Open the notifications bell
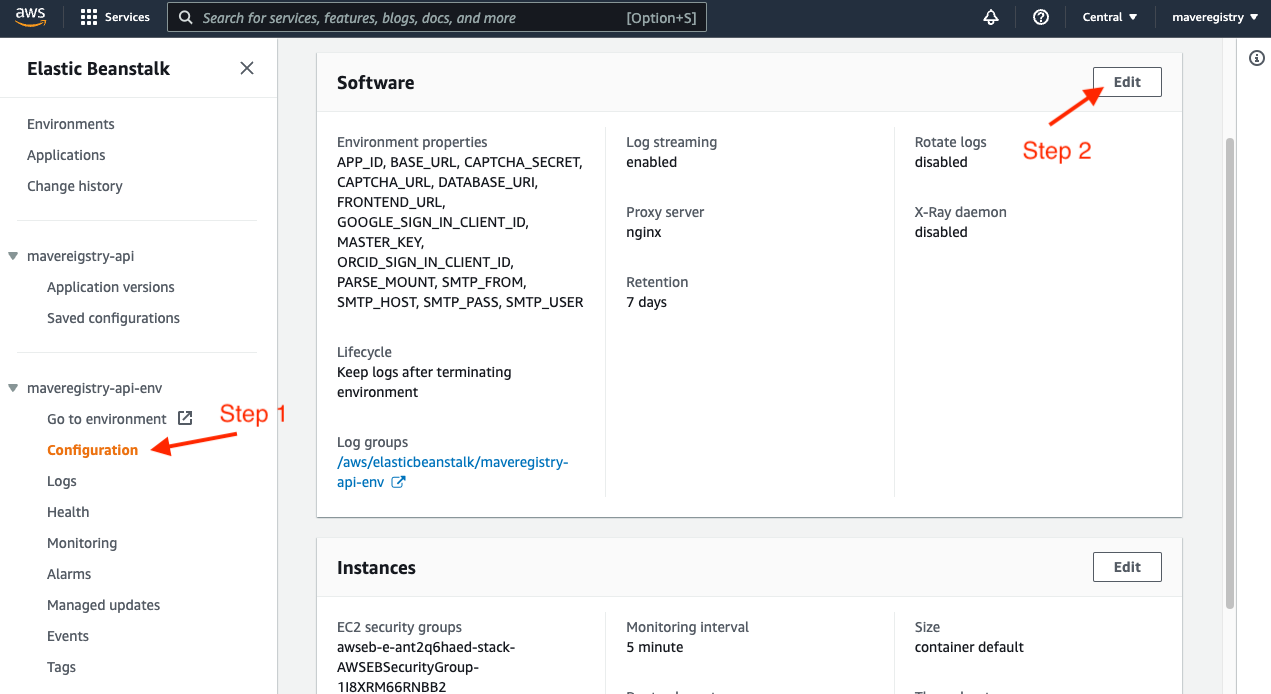Viewport: 1271px width, 694px height. pos(991,17)
